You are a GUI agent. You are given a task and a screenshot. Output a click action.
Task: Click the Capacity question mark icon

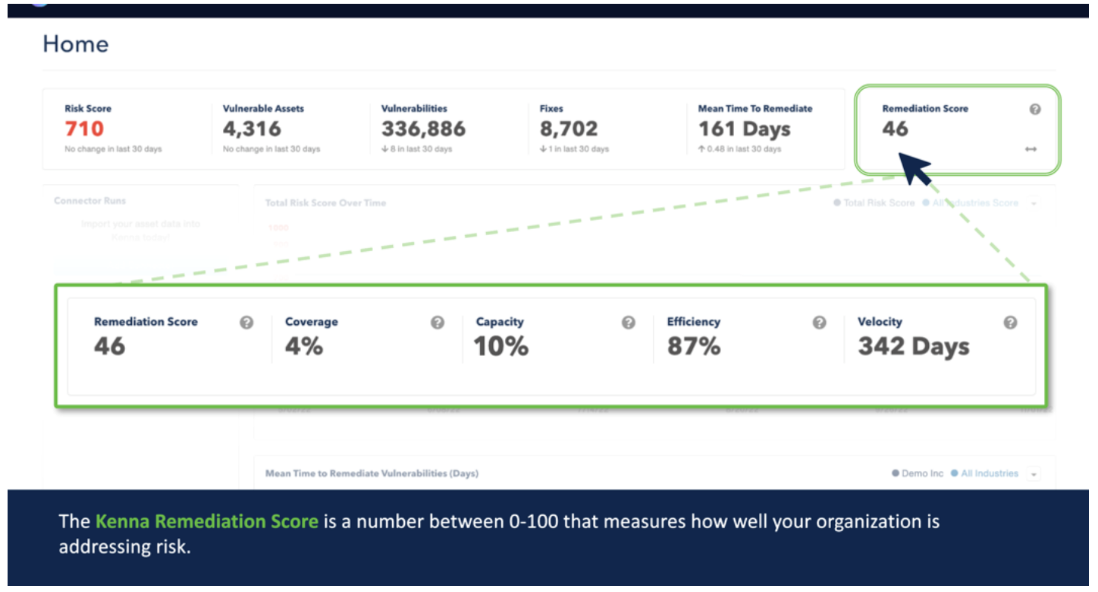(628, 322)
